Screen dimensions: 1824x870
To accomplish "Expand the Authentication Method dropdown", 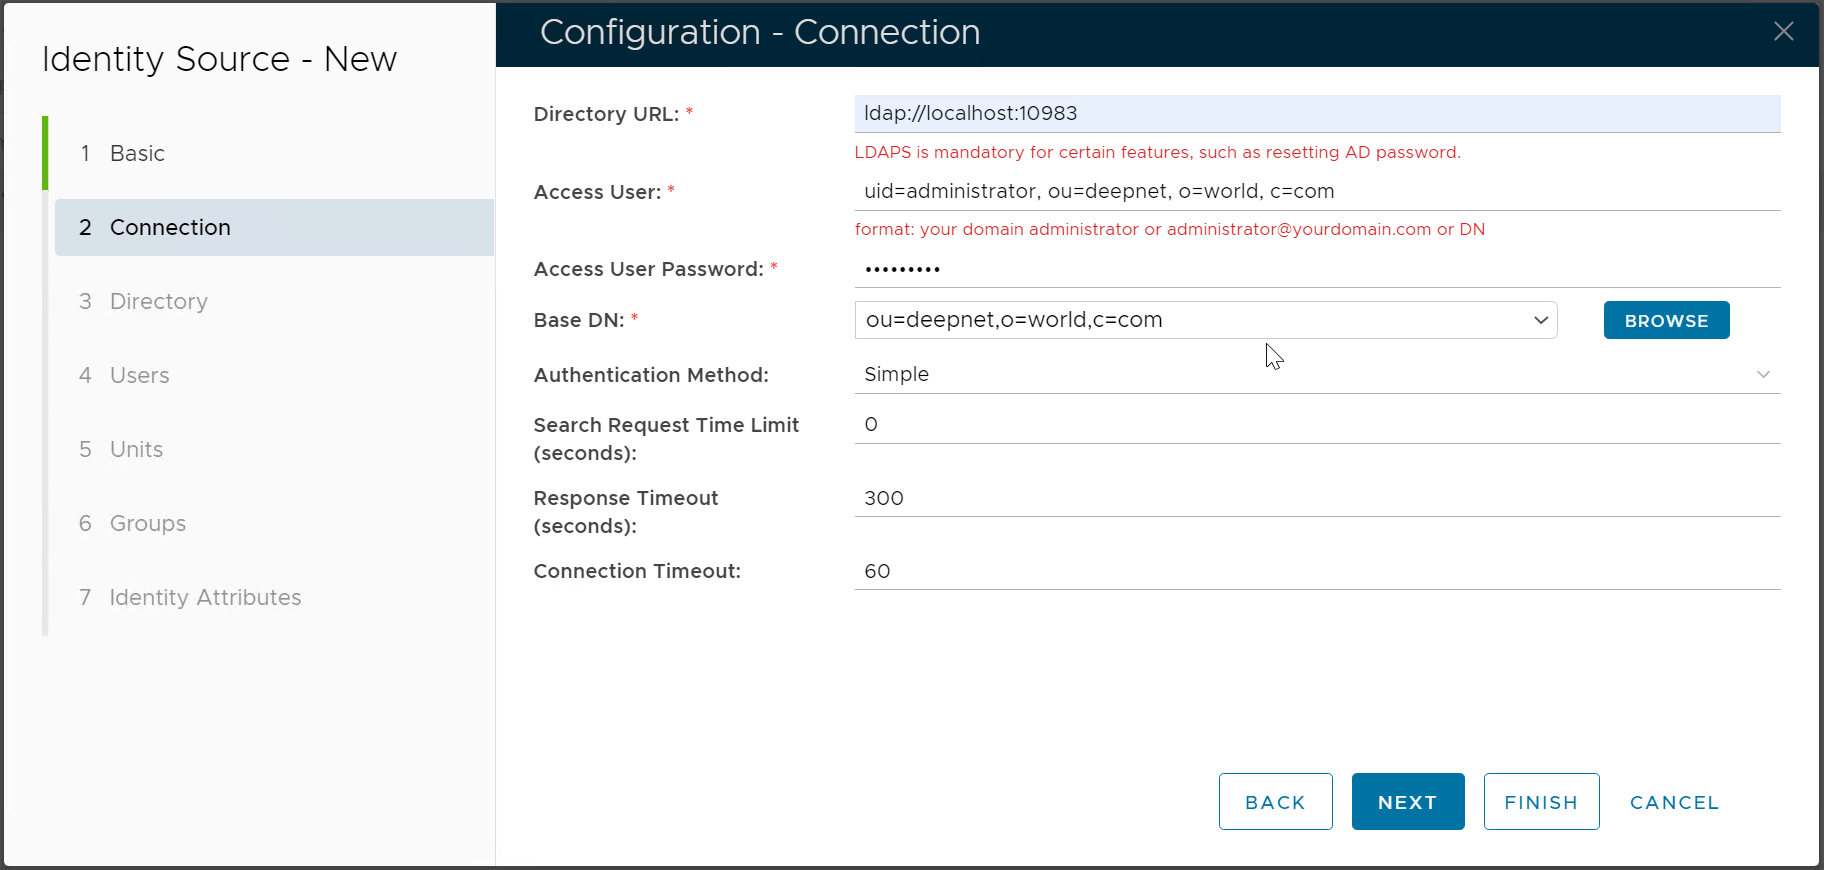I will click(x=1762, y=374).
